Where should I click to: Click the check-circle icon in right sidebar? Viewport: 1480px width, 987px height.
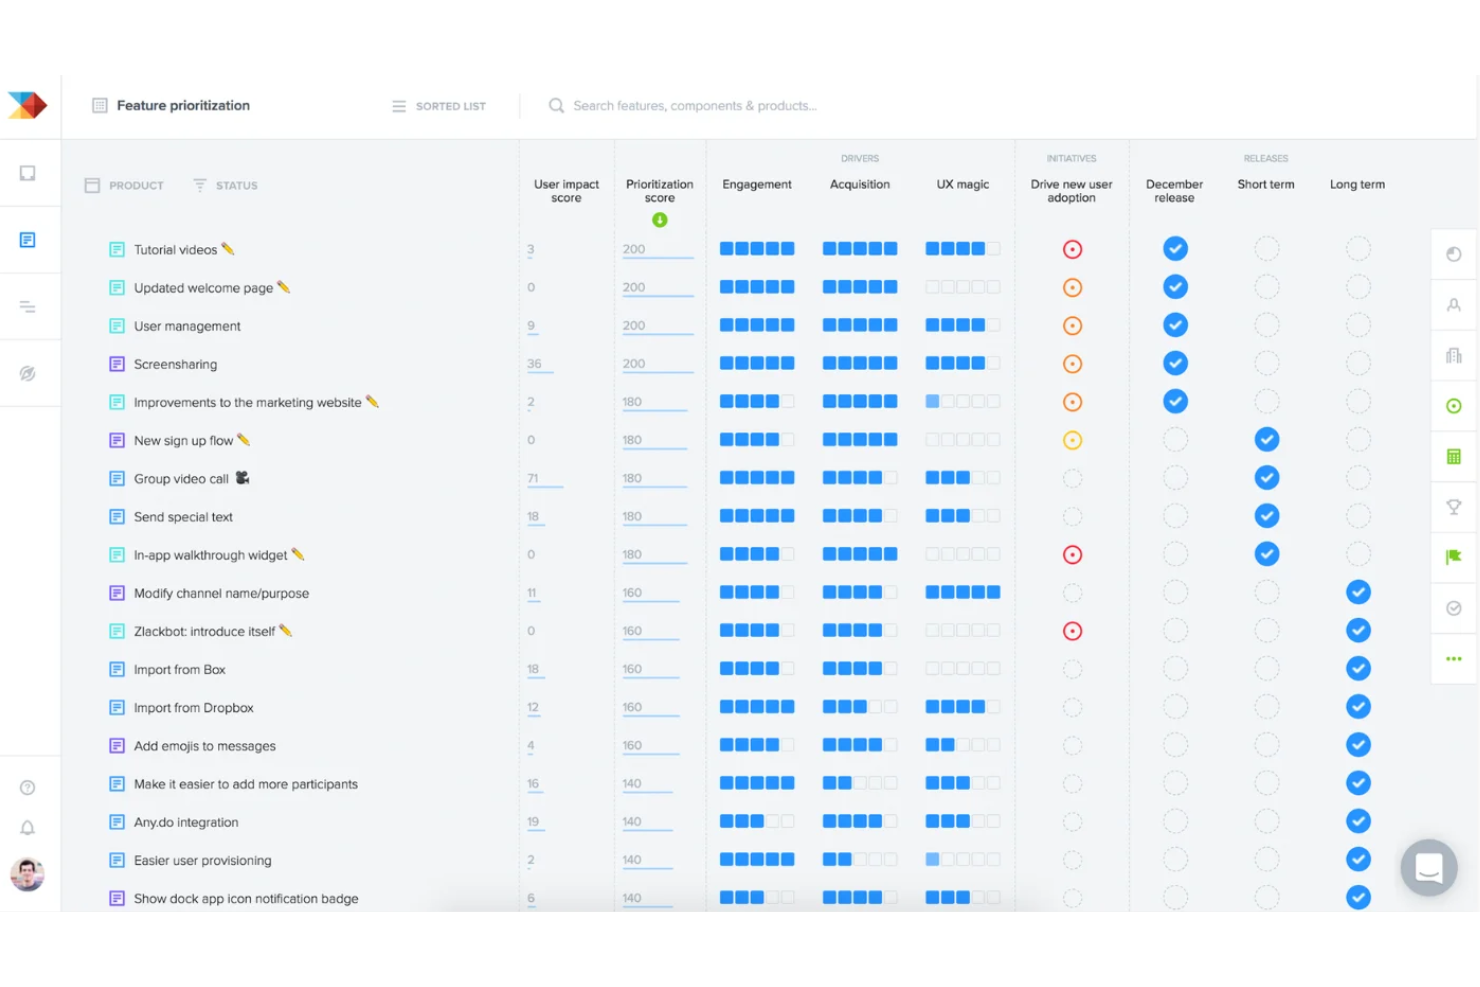tap(1454, 608)
